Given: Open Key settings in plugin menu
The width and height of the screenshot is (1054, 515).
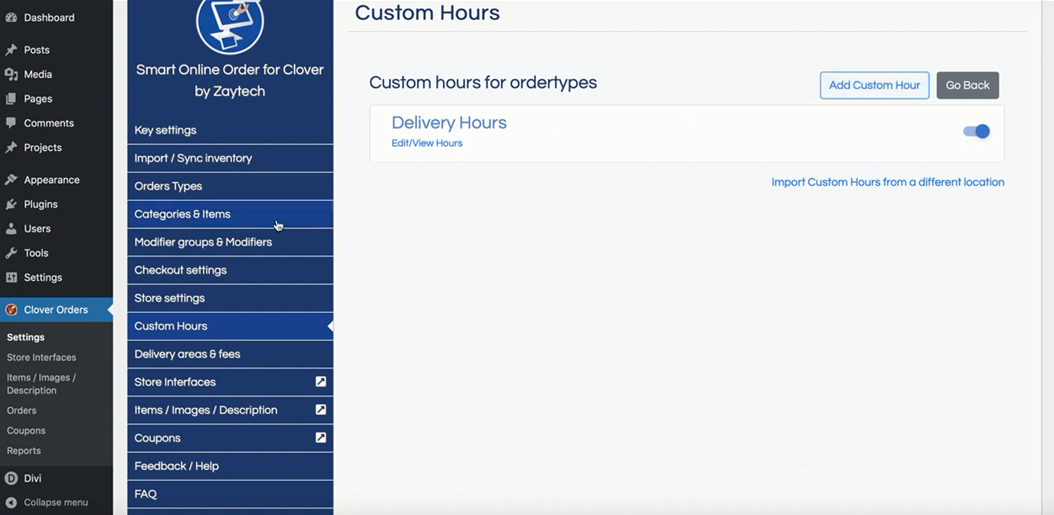Looking at the screenshot, I should click(230, 130).
